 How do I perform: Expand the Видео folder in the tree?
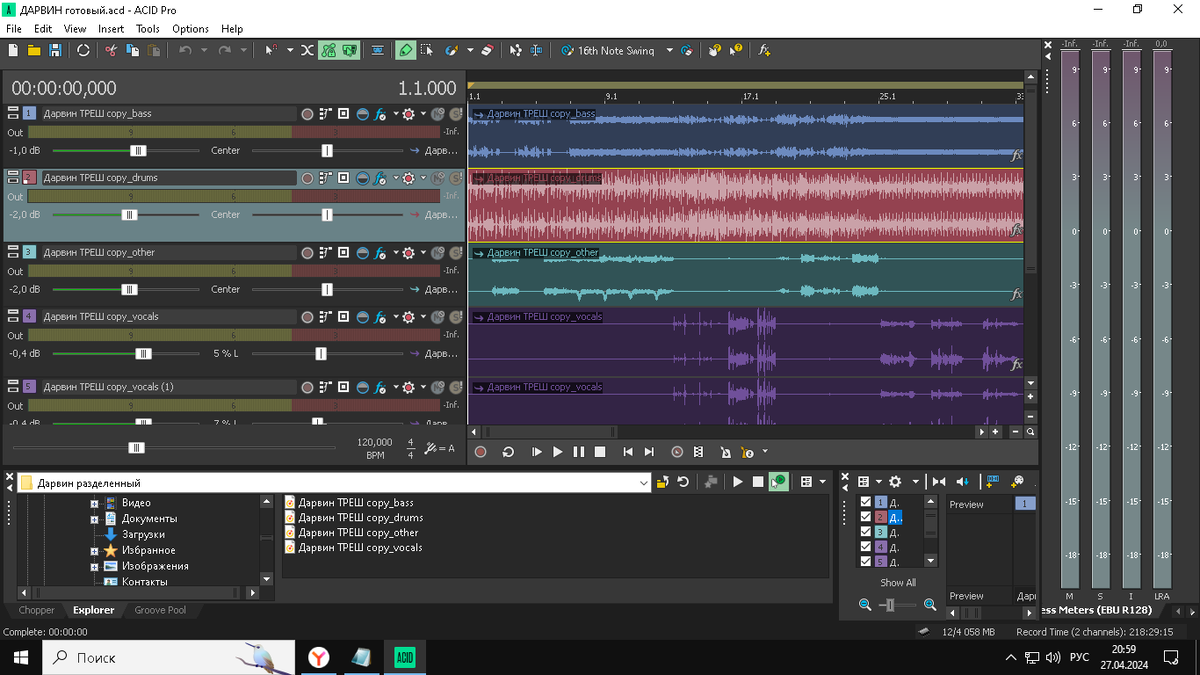click(x=95, y=503)
